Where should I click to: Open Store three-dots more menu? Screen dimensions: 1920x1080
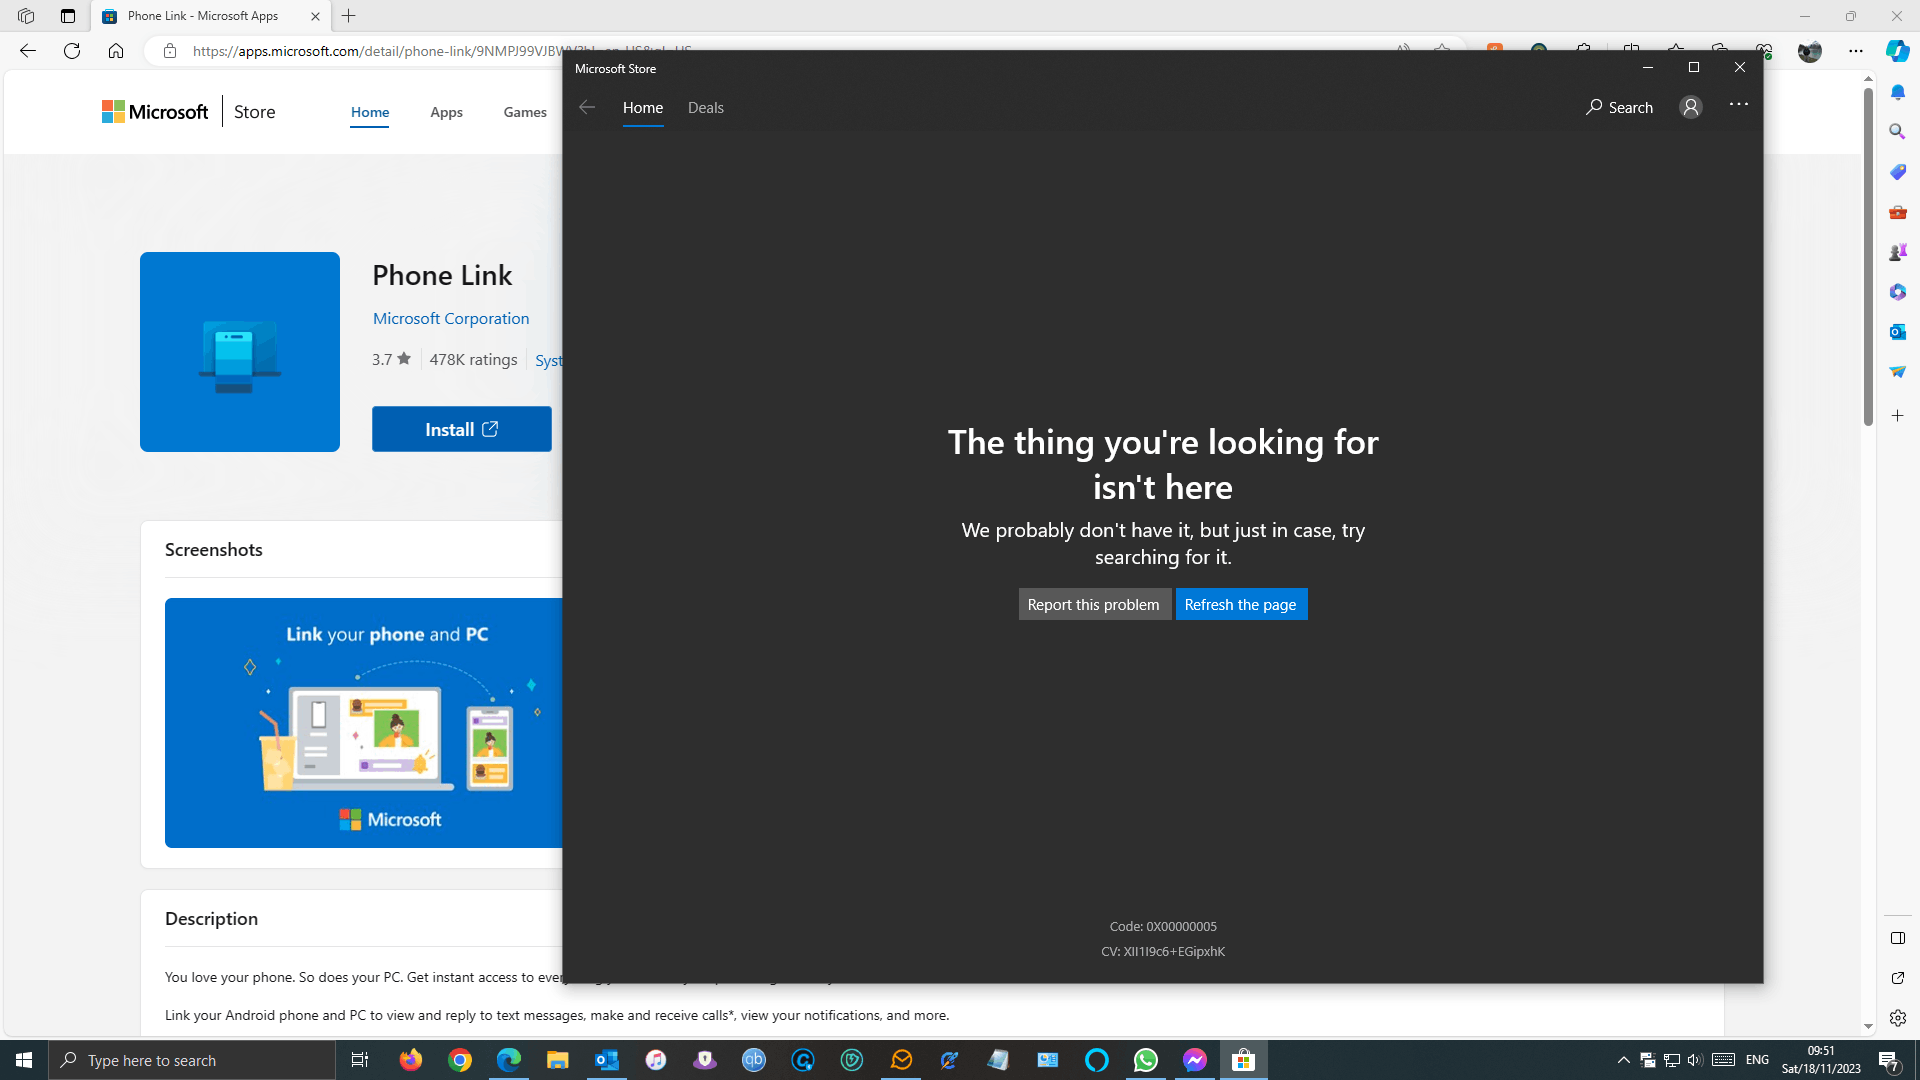(x=1739, y=105)
